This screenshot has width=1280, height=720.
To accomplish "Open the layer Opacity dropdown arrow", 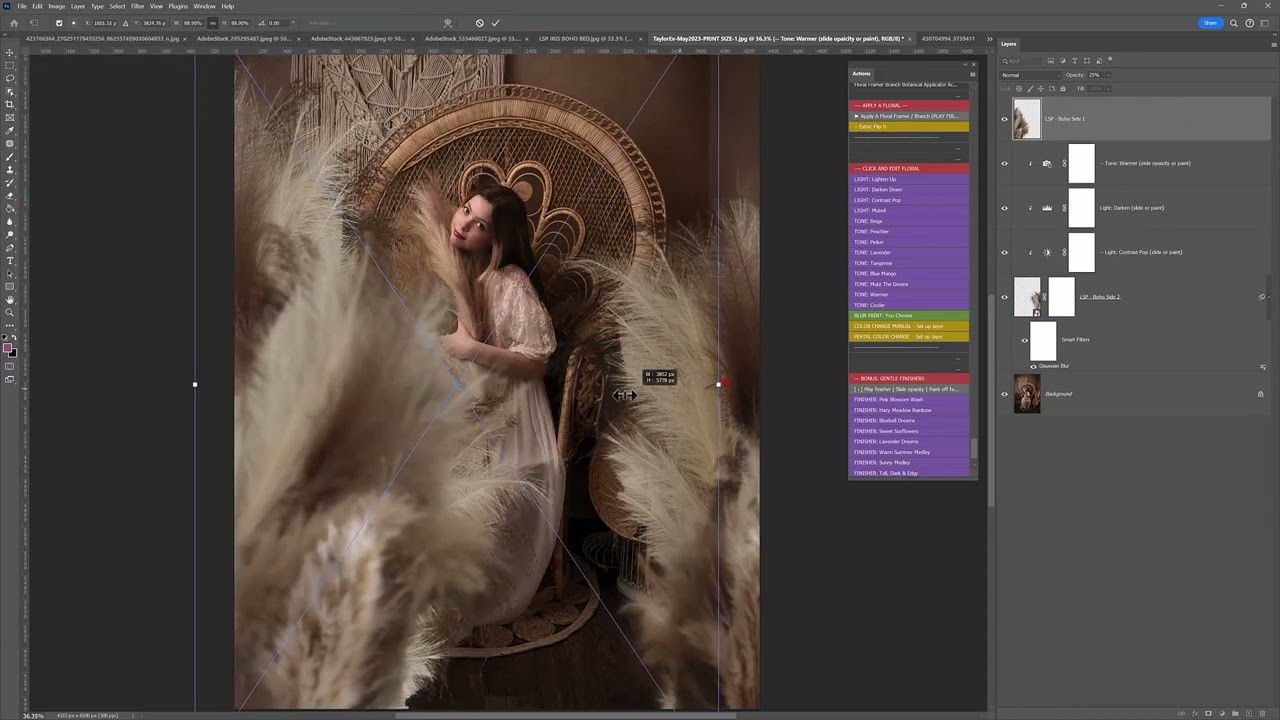I will pyautogui.click(x=1107, y=75).
